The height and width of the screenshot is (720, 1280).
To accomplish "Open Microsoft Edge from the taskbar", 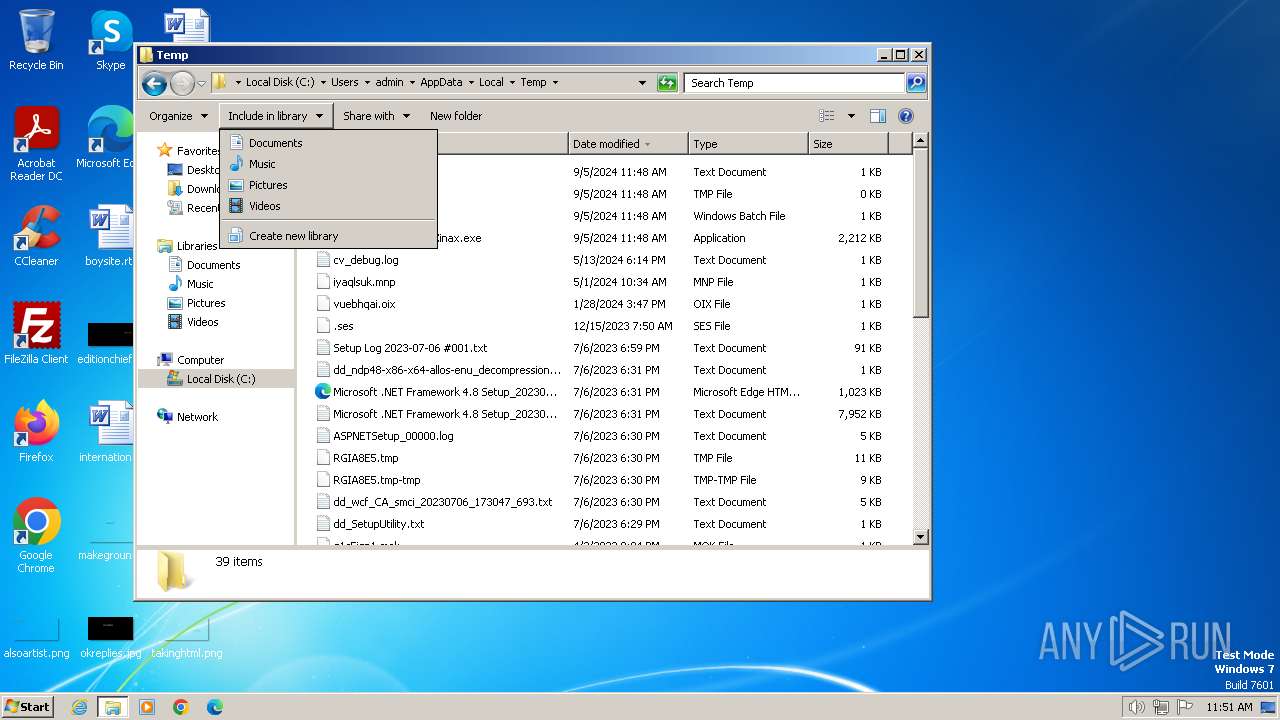I will [215, 707].
